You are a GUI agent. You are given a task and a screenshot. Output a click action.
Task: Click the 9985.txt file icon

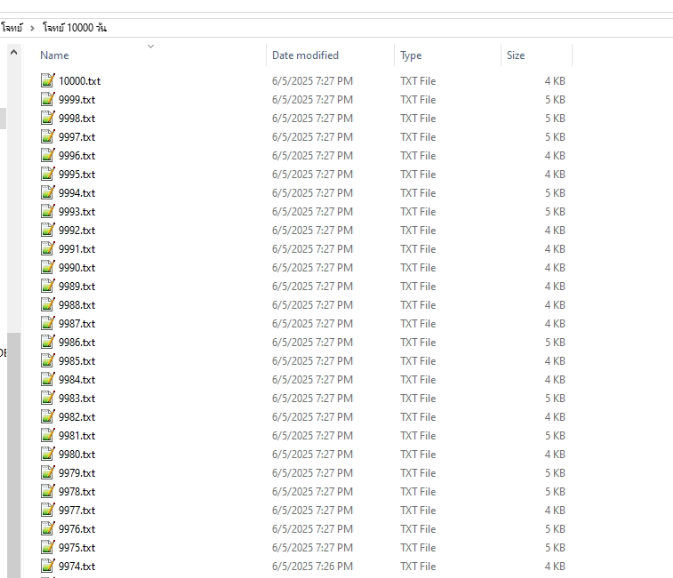(x=48, y=360)
